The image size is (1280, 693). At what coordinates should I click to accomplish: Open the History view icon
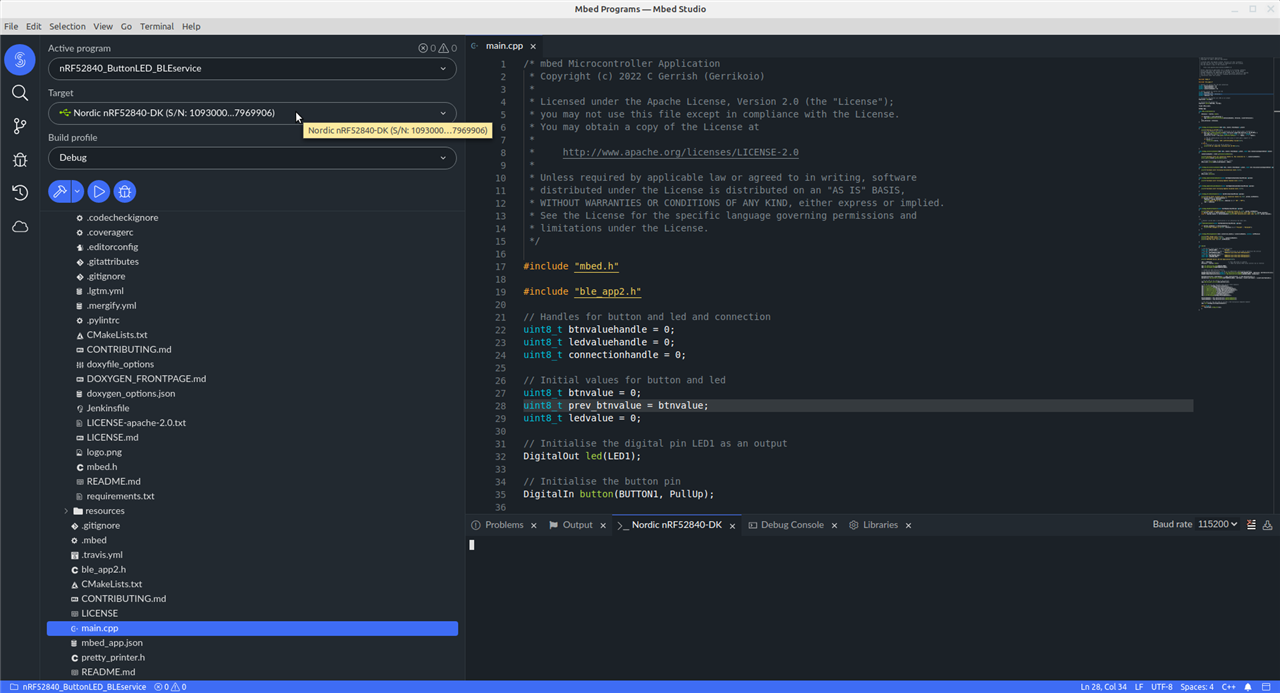point(20,193)
